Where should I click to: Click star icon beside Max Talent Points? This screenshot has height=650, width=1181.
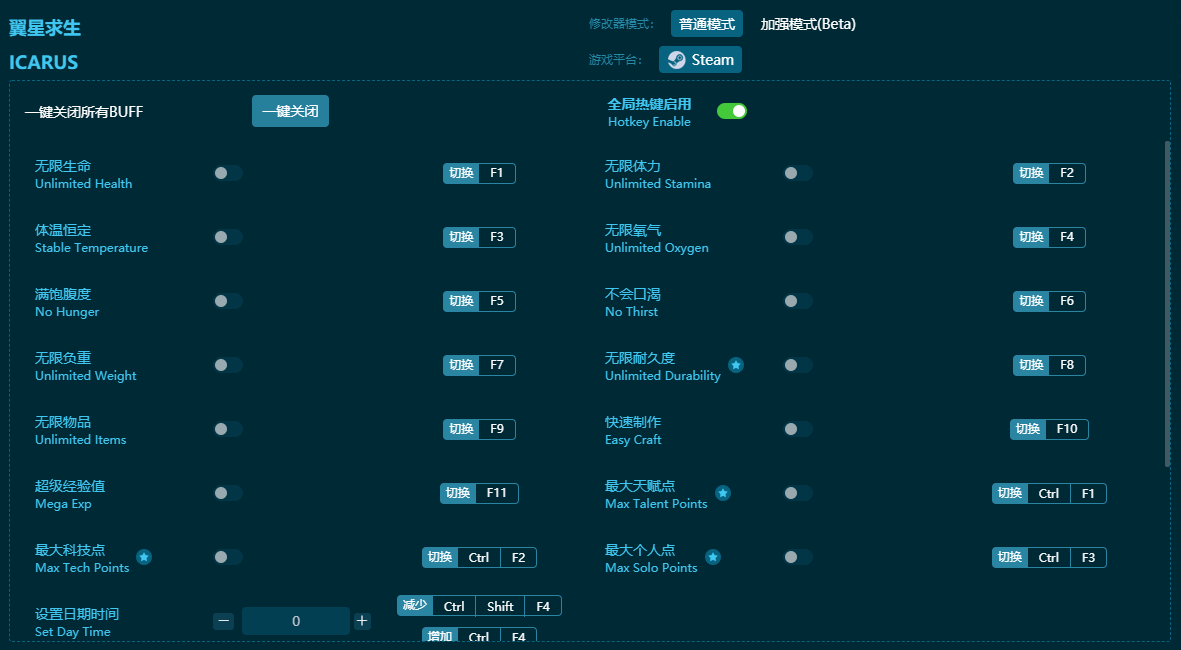click(x=722, y=493)
